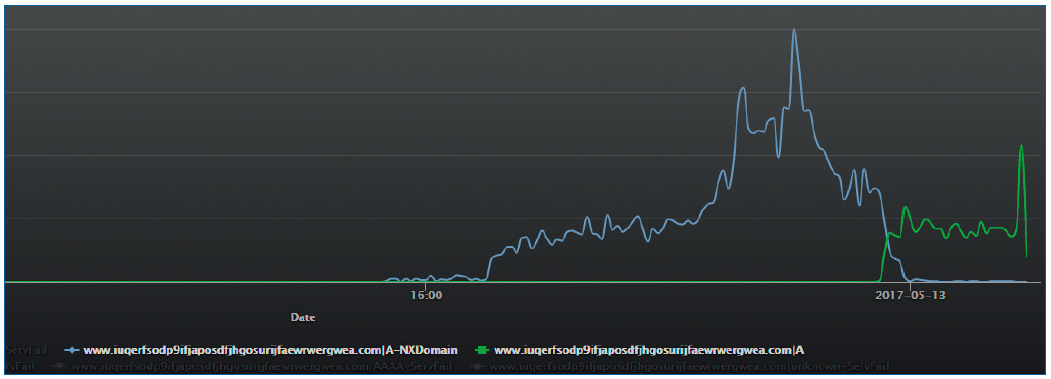
Task: Select the tall green spike at chart's right end
Action: [x=1021, y=146]
